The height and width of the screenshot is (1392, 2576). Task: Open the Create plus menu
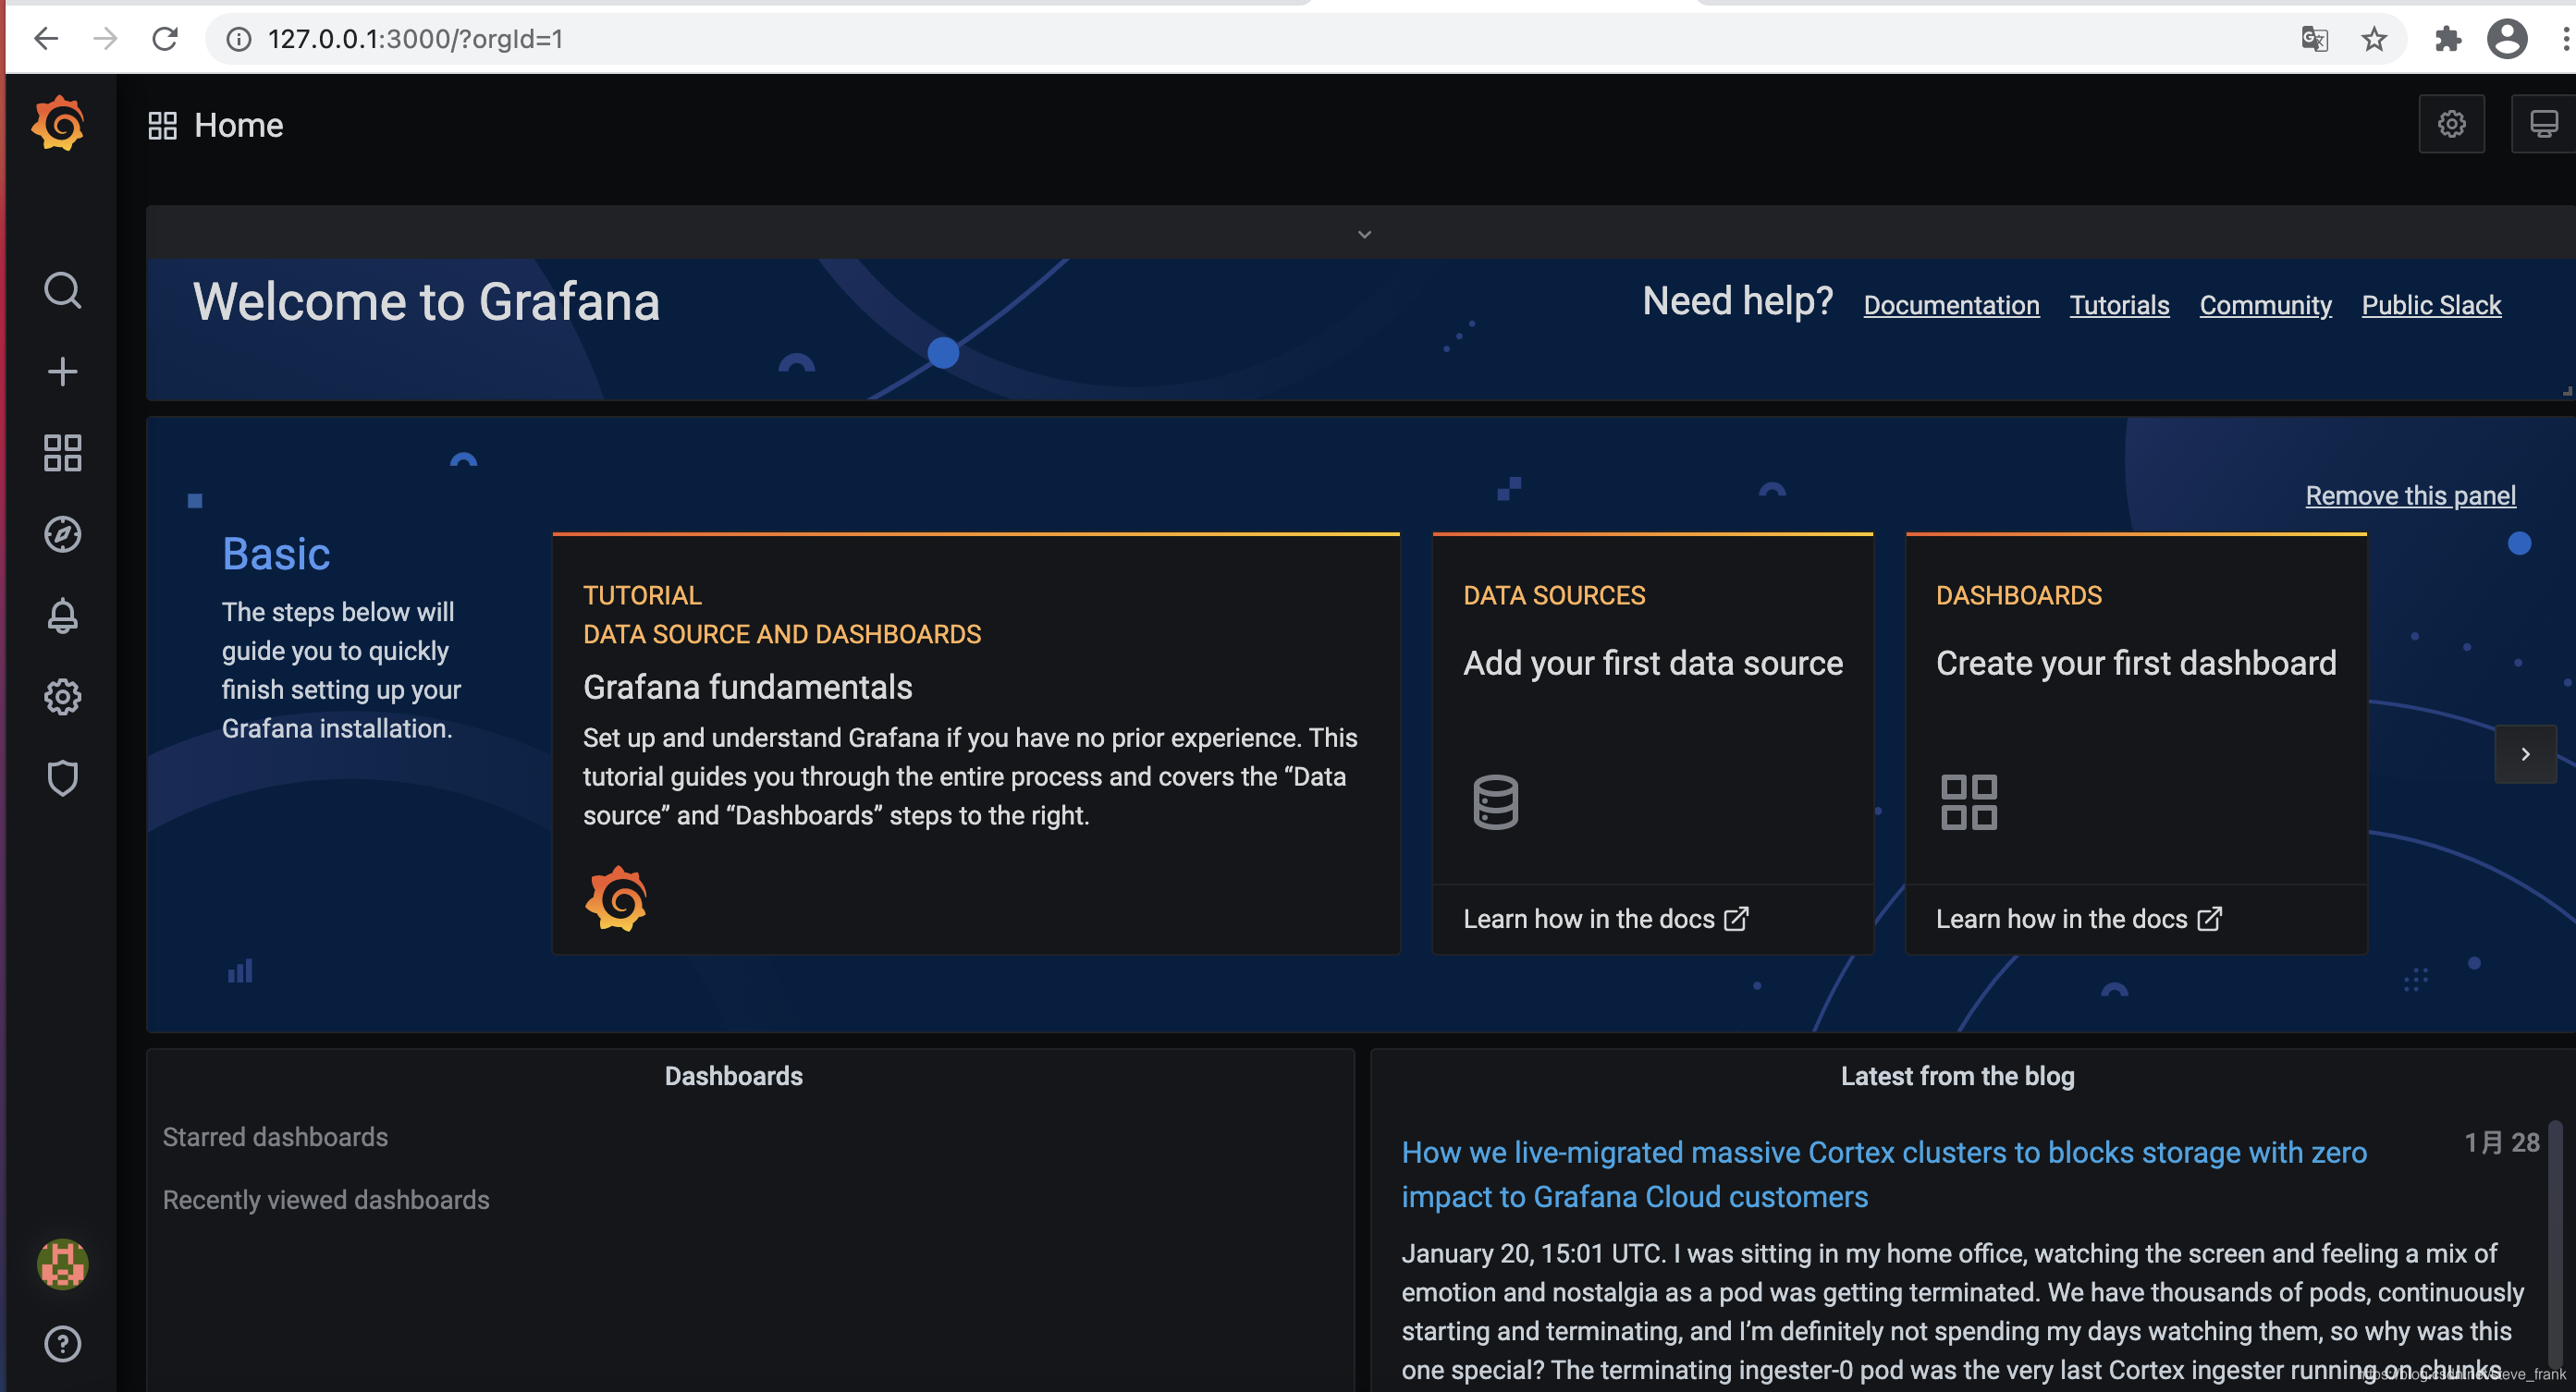pyautogui.click(x=62, y=372)
